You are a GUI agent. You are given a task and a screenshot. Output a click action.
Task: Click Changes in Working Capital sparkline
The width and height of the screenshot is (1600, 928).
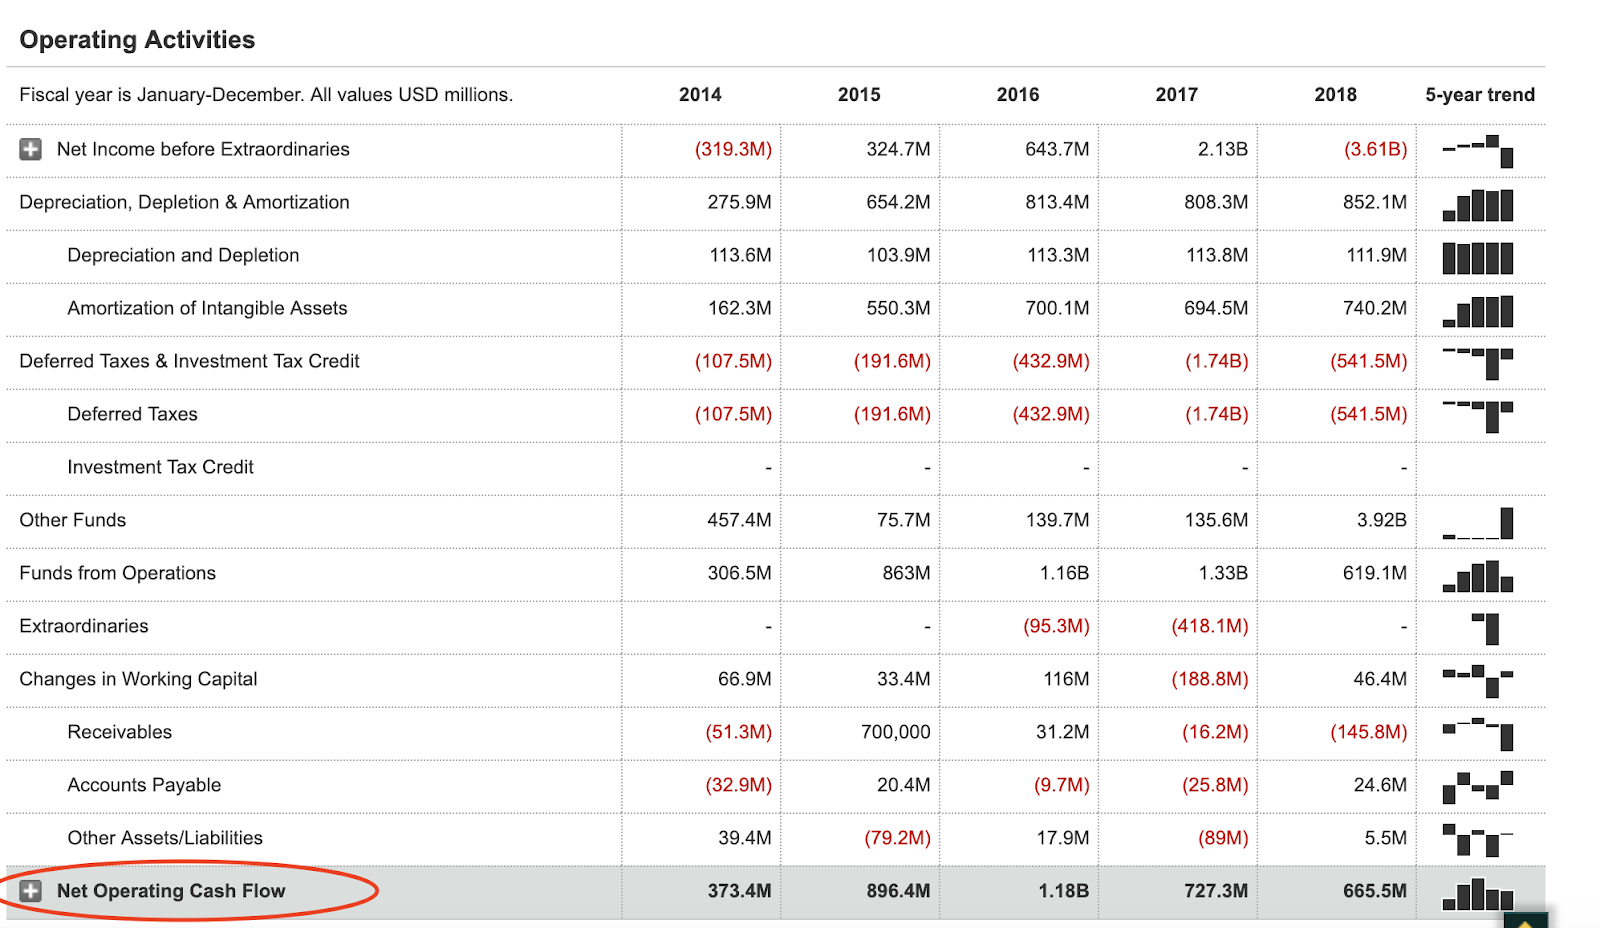1478,681
